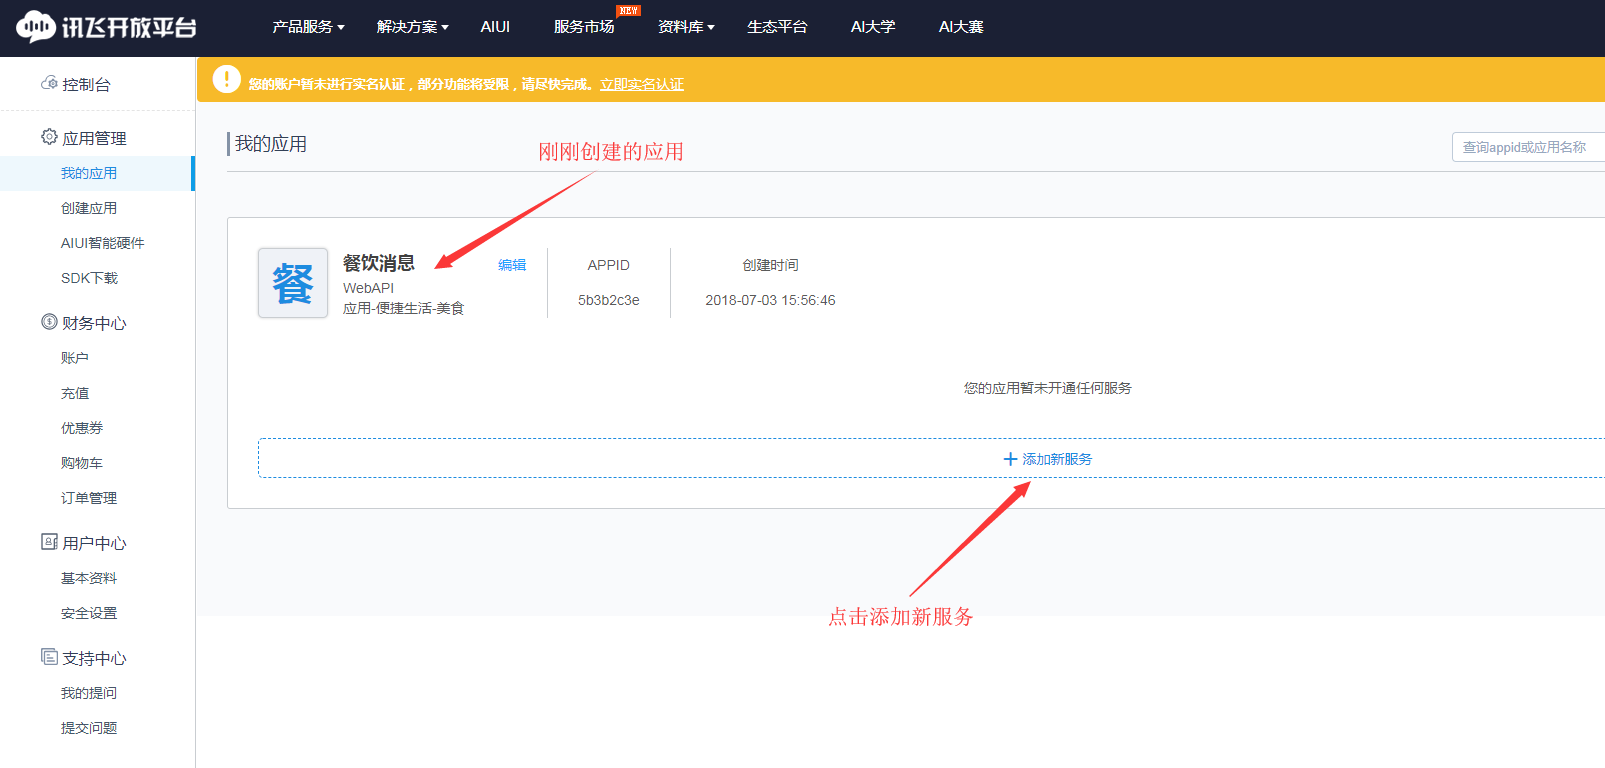
Task: Click the 财务中心 coin icon
Action: pyautogui.click(x=49, y=322)
